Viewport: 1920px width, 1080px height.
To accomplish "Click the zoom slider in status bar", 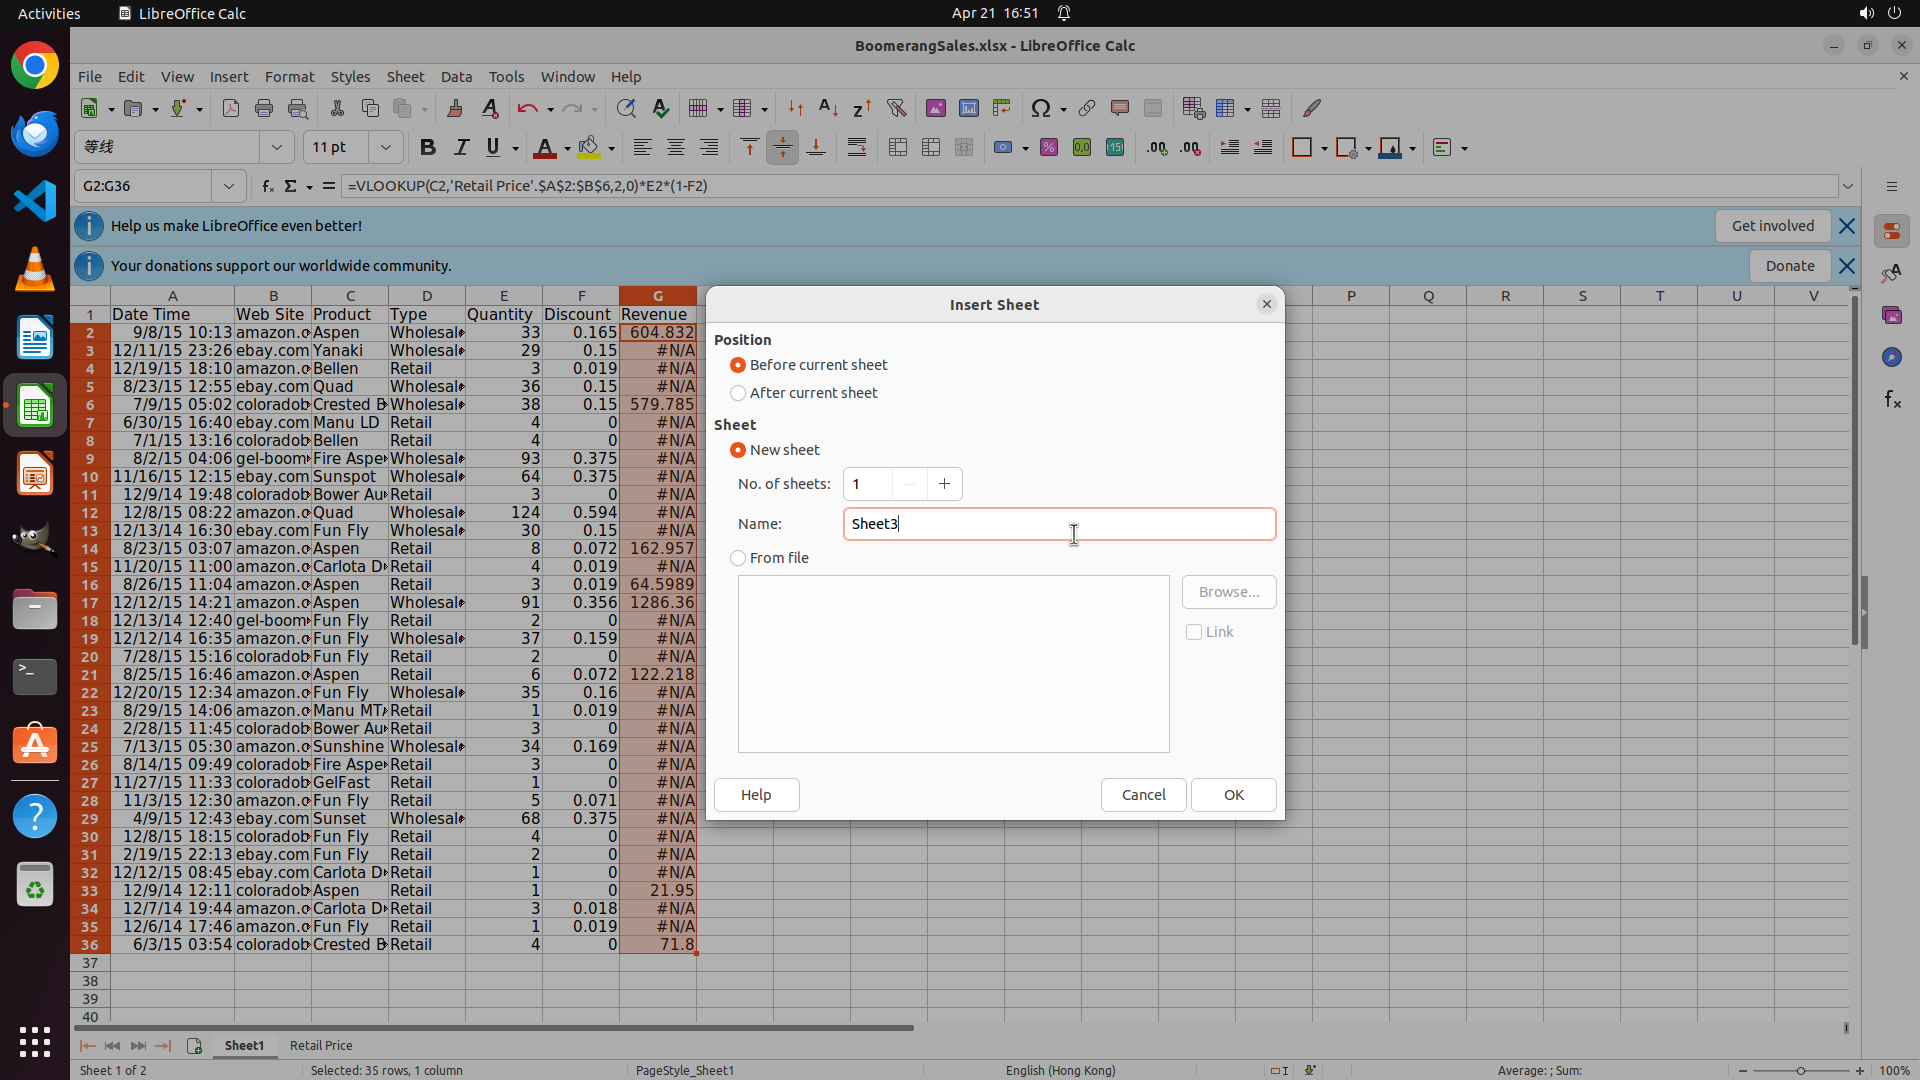I will click(x=1800, y=1070).
